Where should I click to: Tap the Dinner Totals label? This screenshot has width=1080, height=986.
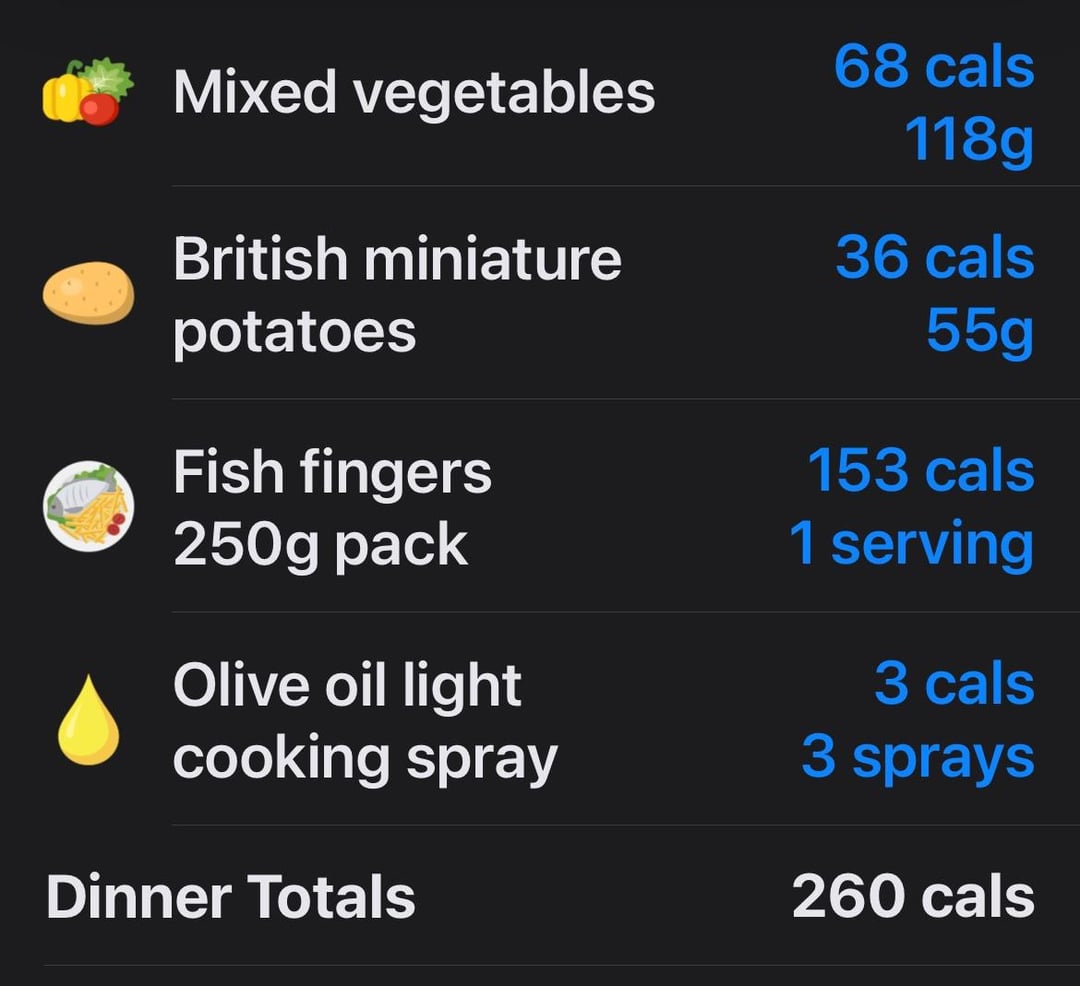click(x=231, y=896)
